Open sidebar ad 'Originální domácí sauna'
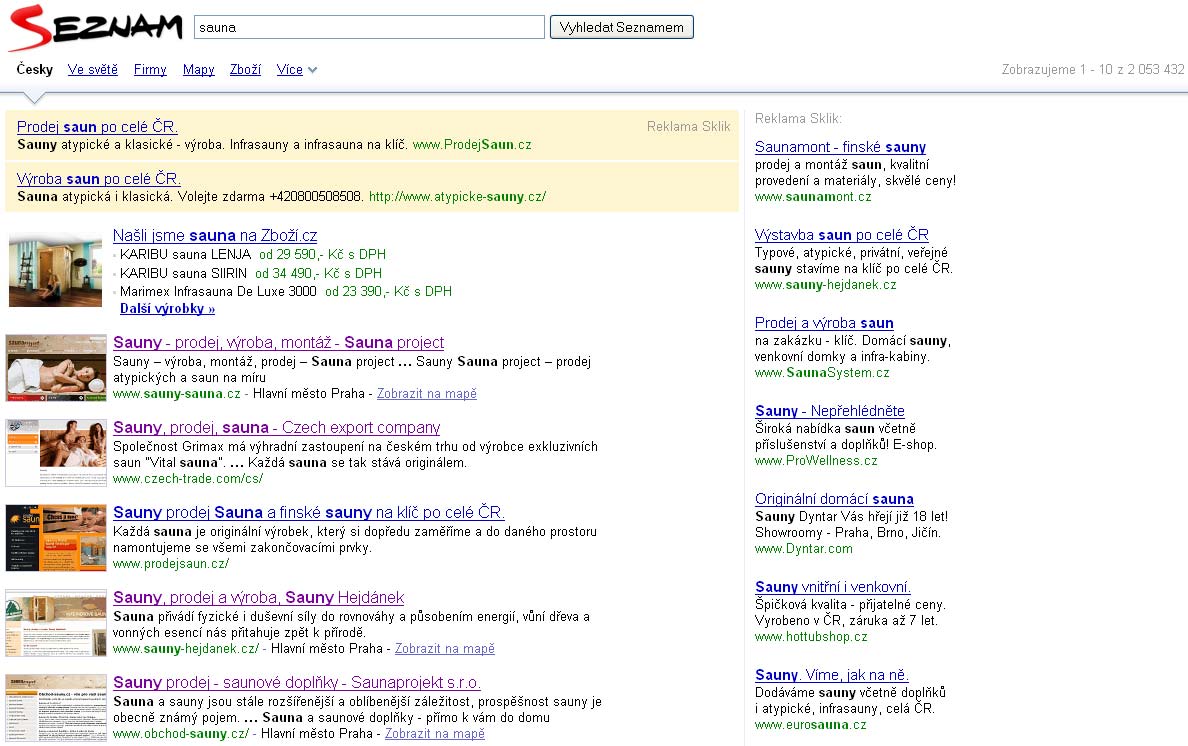This screenshot has width=1188, height=746. pos(834,499)
